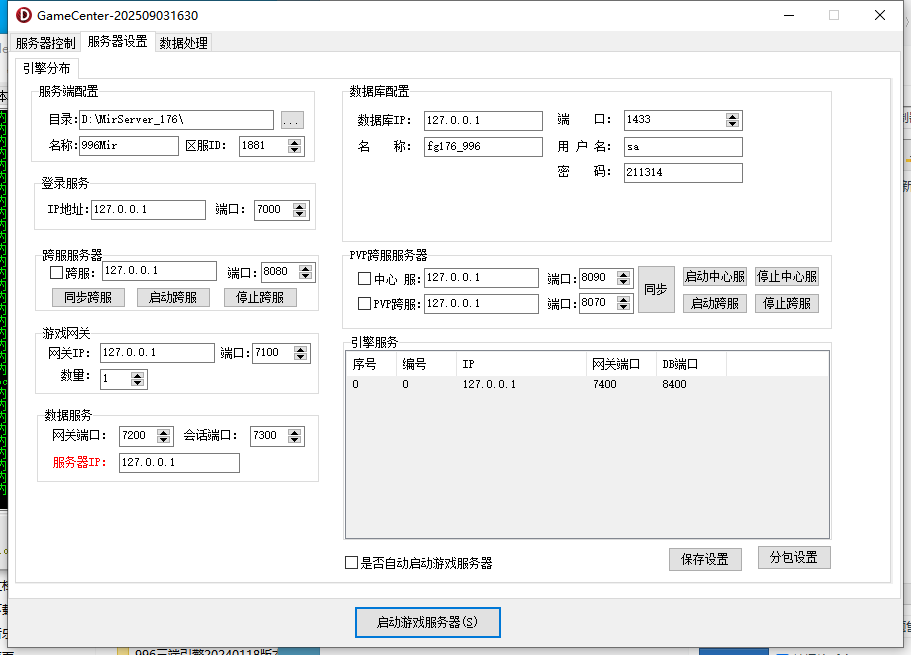Click 启动游戏服务器(S) button
The width and height of the screenshot is (911, 655).
[428, 622]
